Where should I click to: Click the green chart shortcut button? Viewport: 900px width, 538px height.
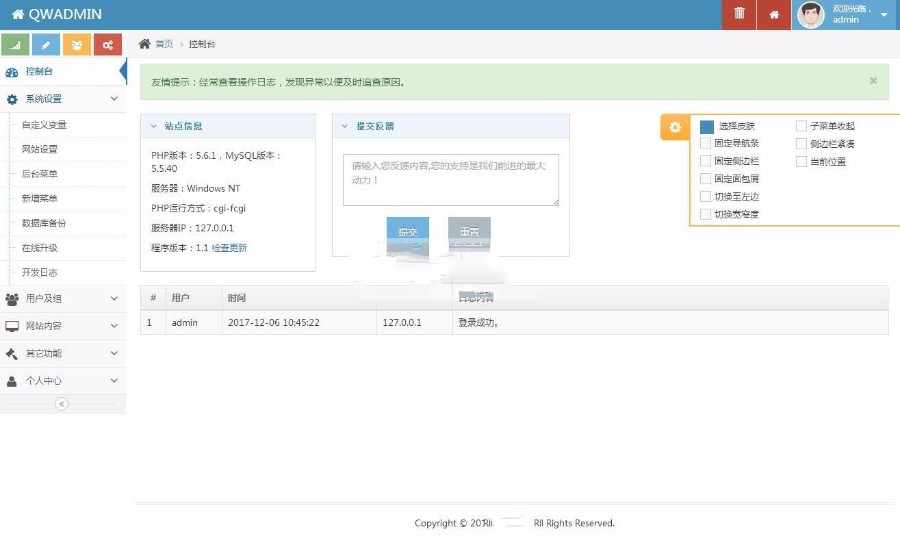(x=15, y=45)
